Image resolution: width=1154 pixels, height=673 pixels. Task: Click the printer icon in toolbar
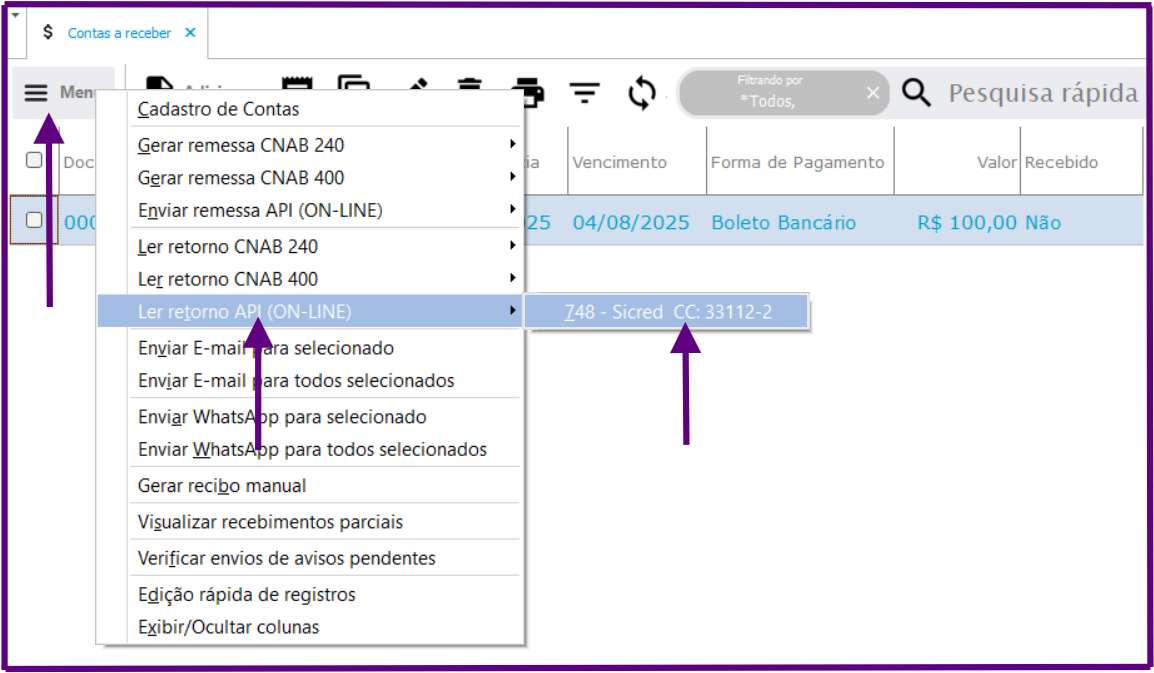(528, 90)
